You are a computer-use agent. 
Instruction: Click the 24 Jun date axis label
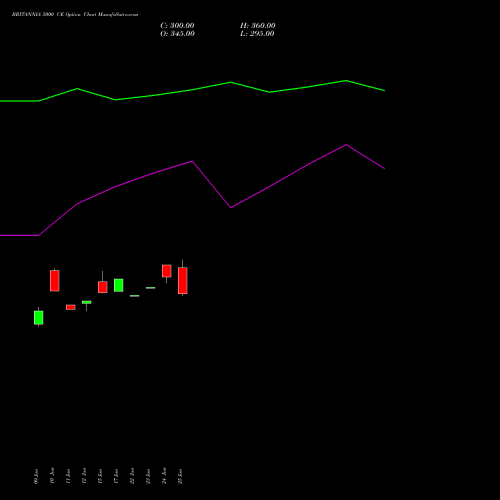tap(164, 476)
